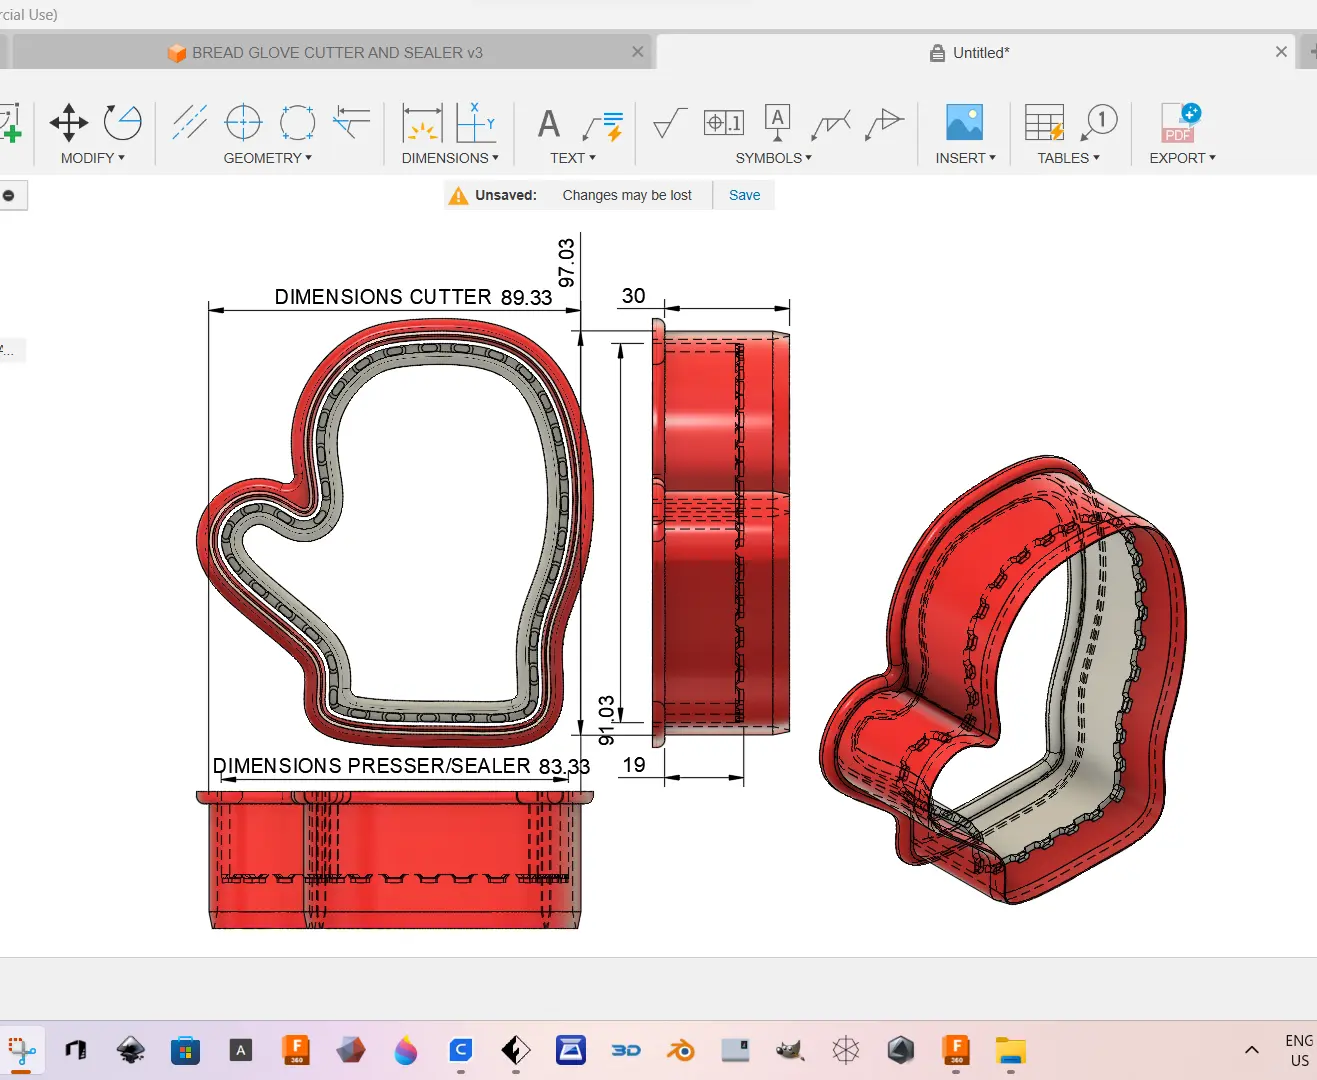Switch to BREAD GLOVE CUTTER AND SEALER v3 tab
This screenshot has width=1317, height=1080.
pos(330,53)
